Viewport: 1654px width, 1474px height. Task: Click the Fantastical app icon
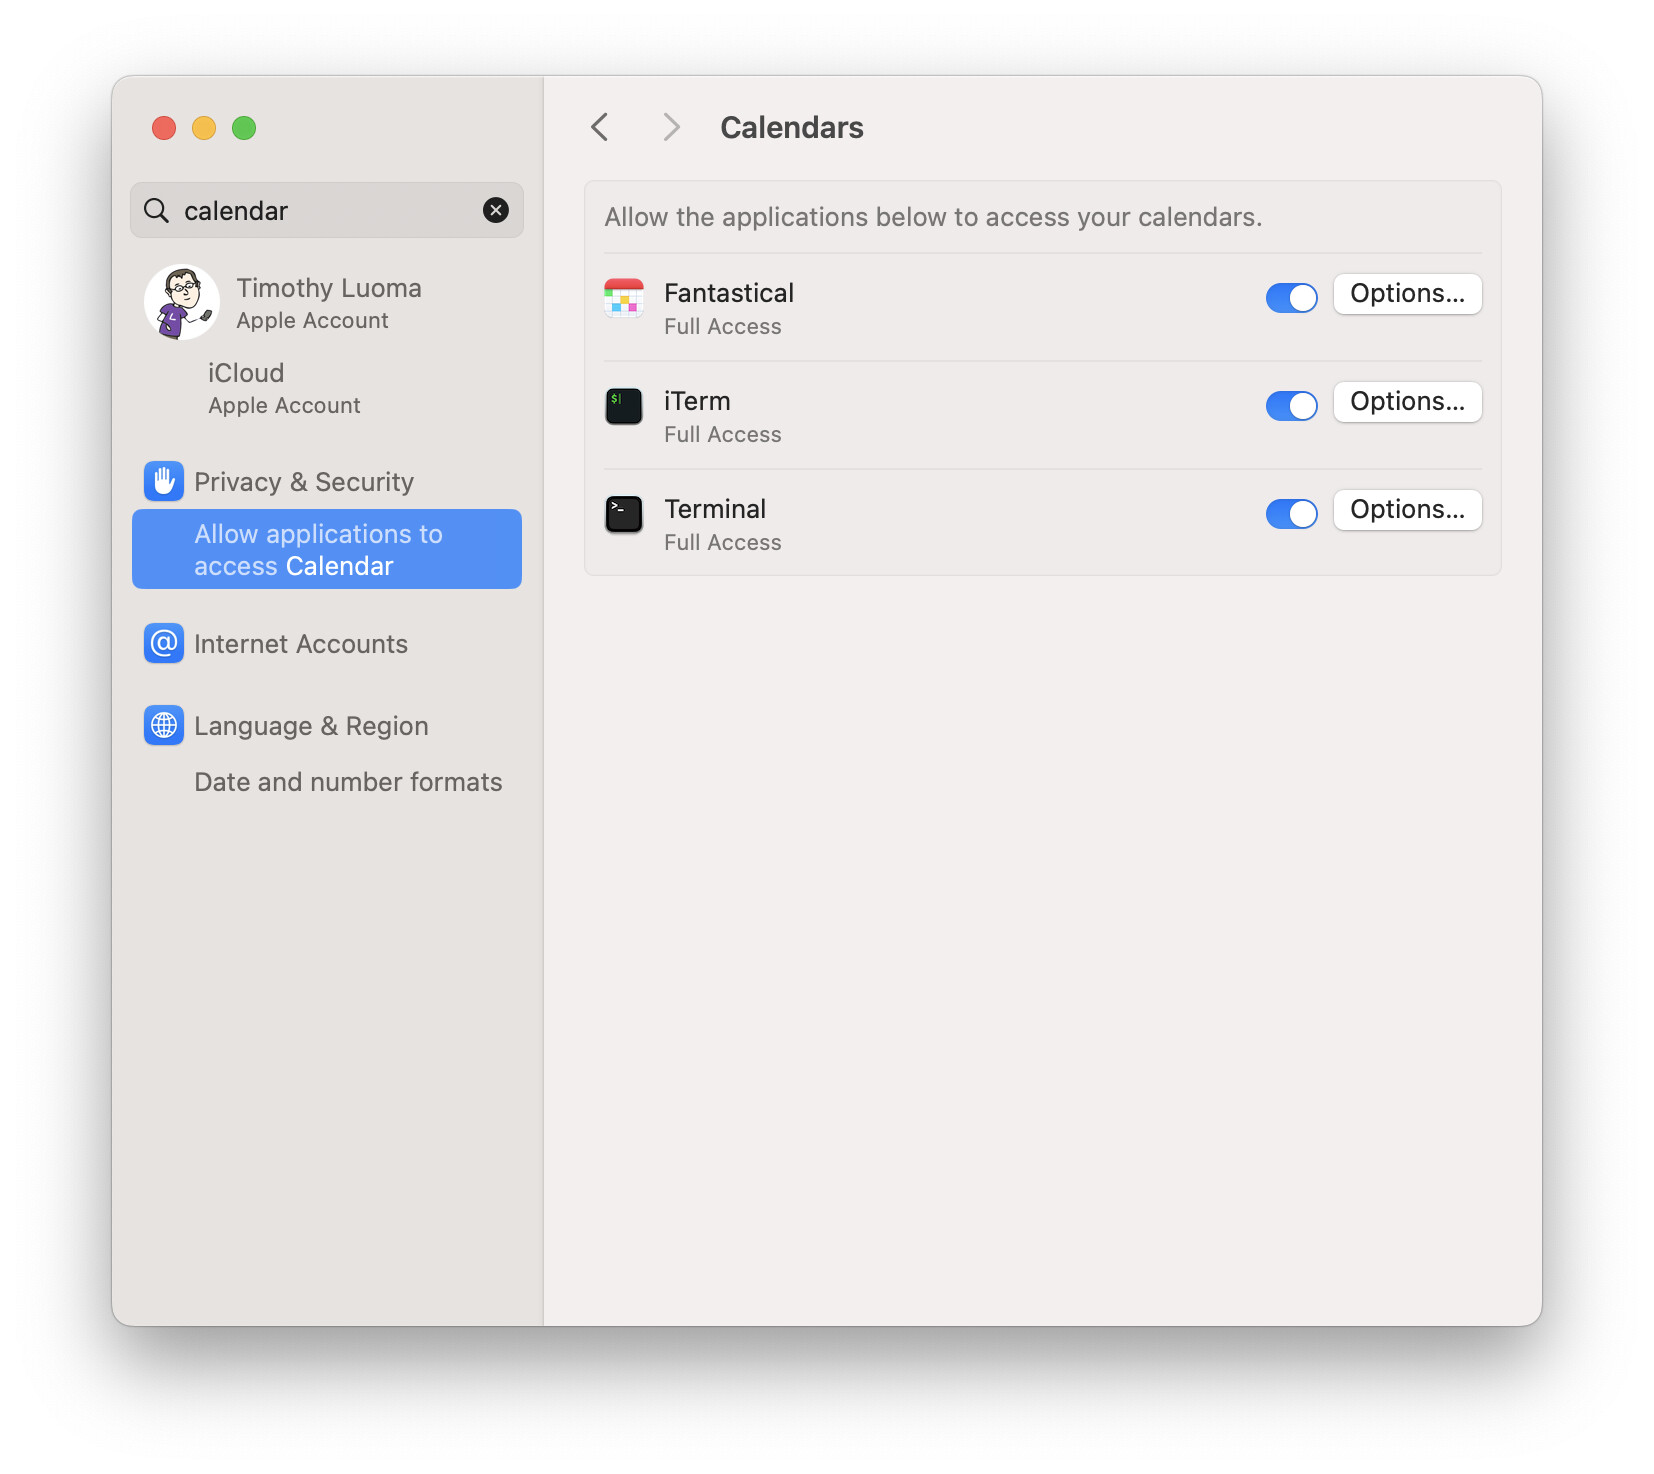tap(624, 298)
